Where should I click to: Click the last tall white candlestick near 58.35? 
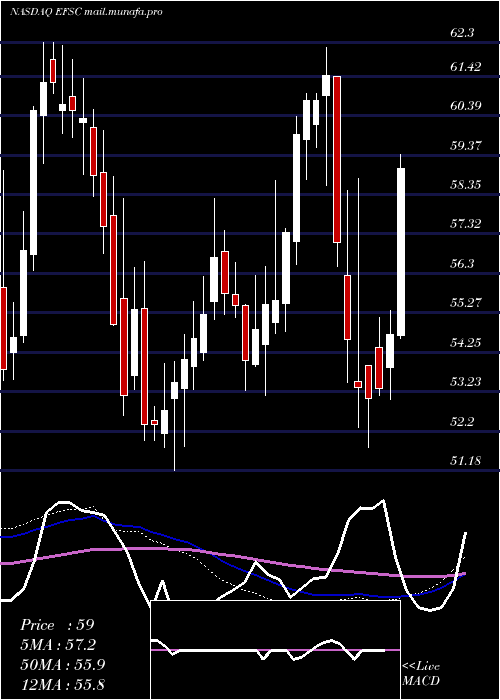pos(401,252)
